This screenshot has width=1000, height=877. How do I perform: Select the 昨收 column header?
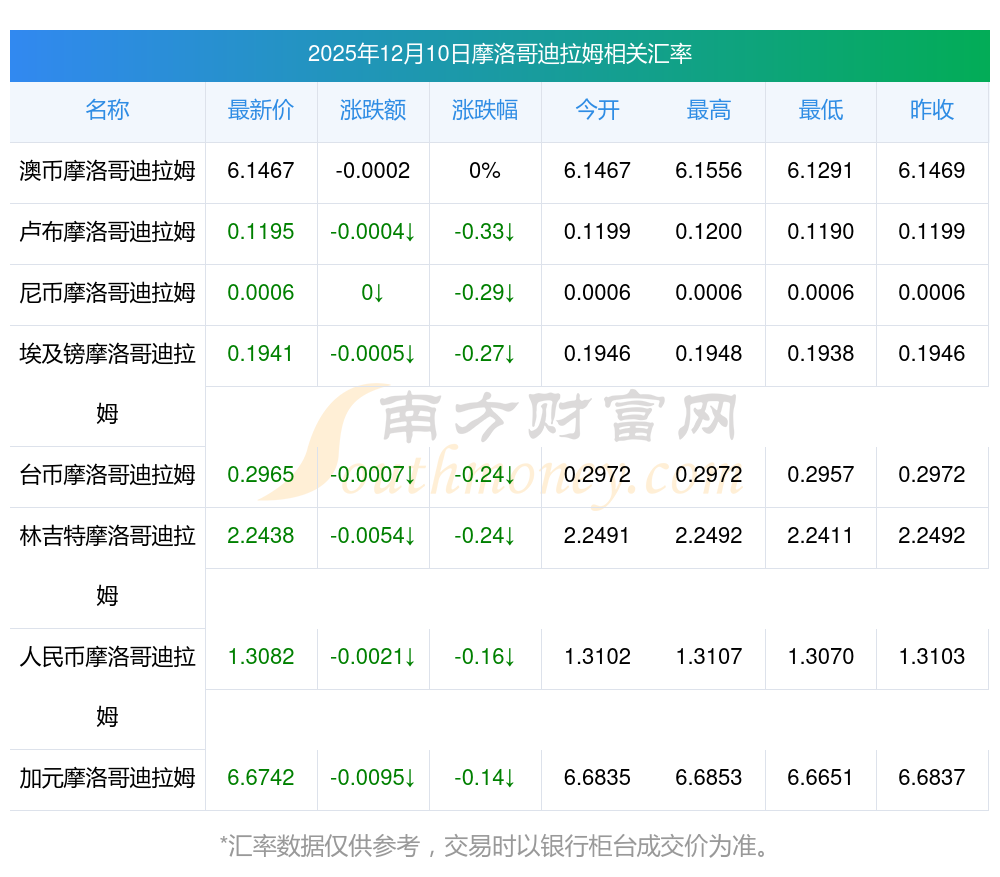[932, 111]
